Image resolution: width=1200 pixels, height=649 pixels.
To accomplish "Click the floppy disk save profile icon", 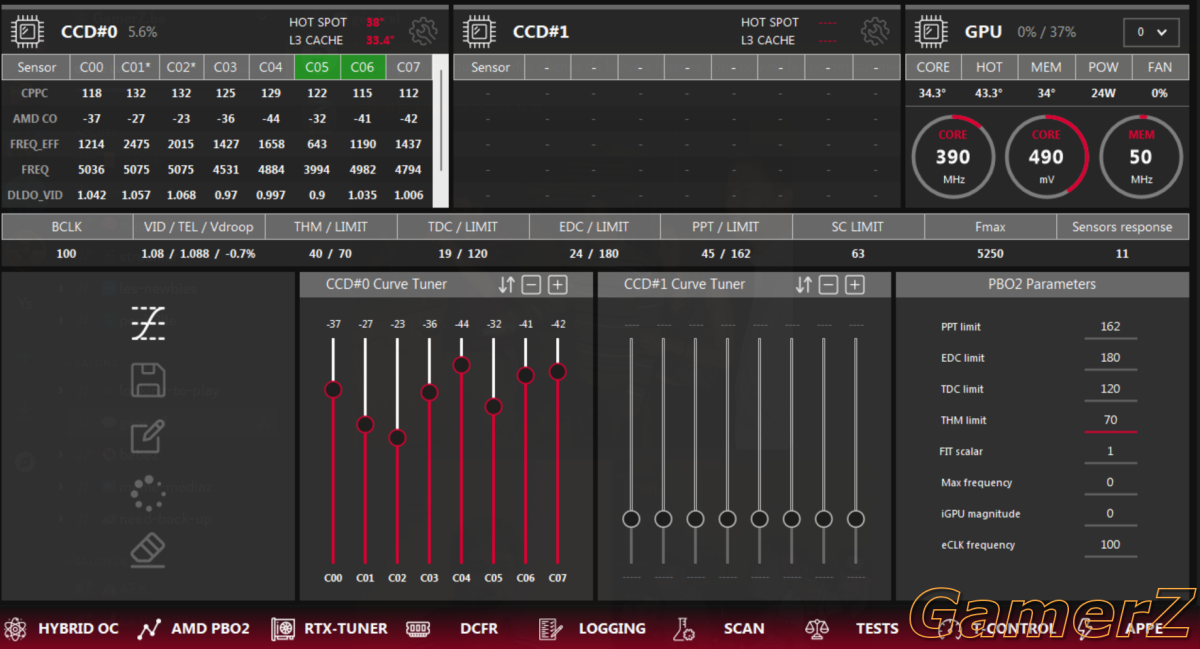I will coord(148,381).
